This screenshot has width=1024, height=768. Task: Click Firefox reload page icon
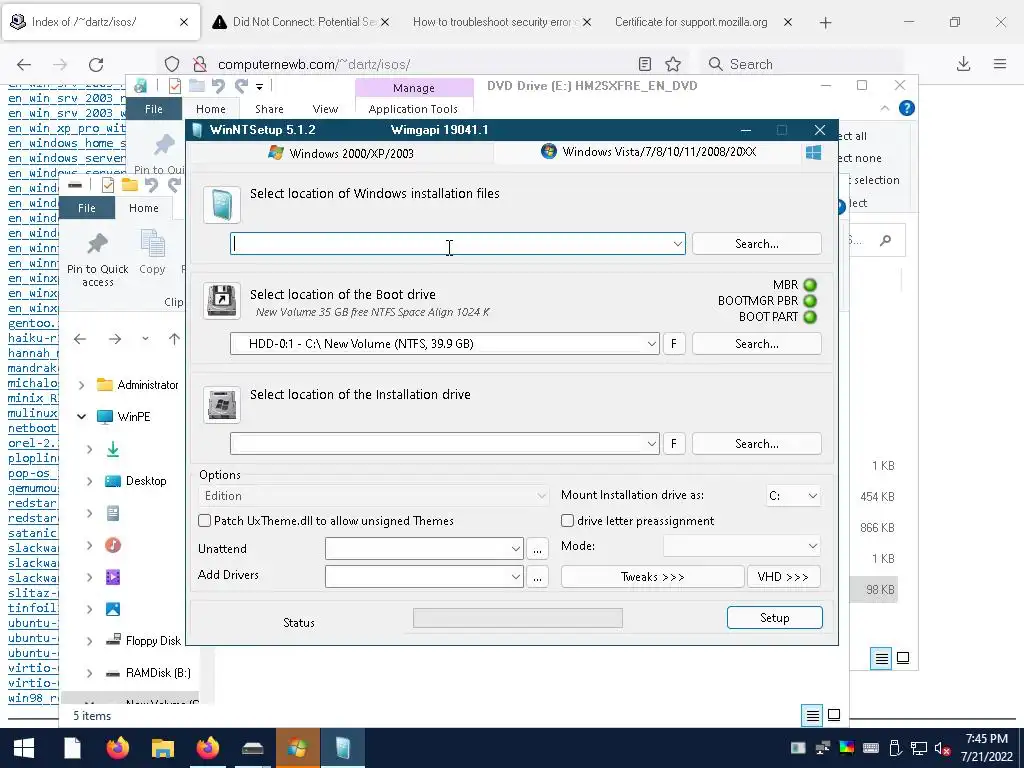point(96,64)
